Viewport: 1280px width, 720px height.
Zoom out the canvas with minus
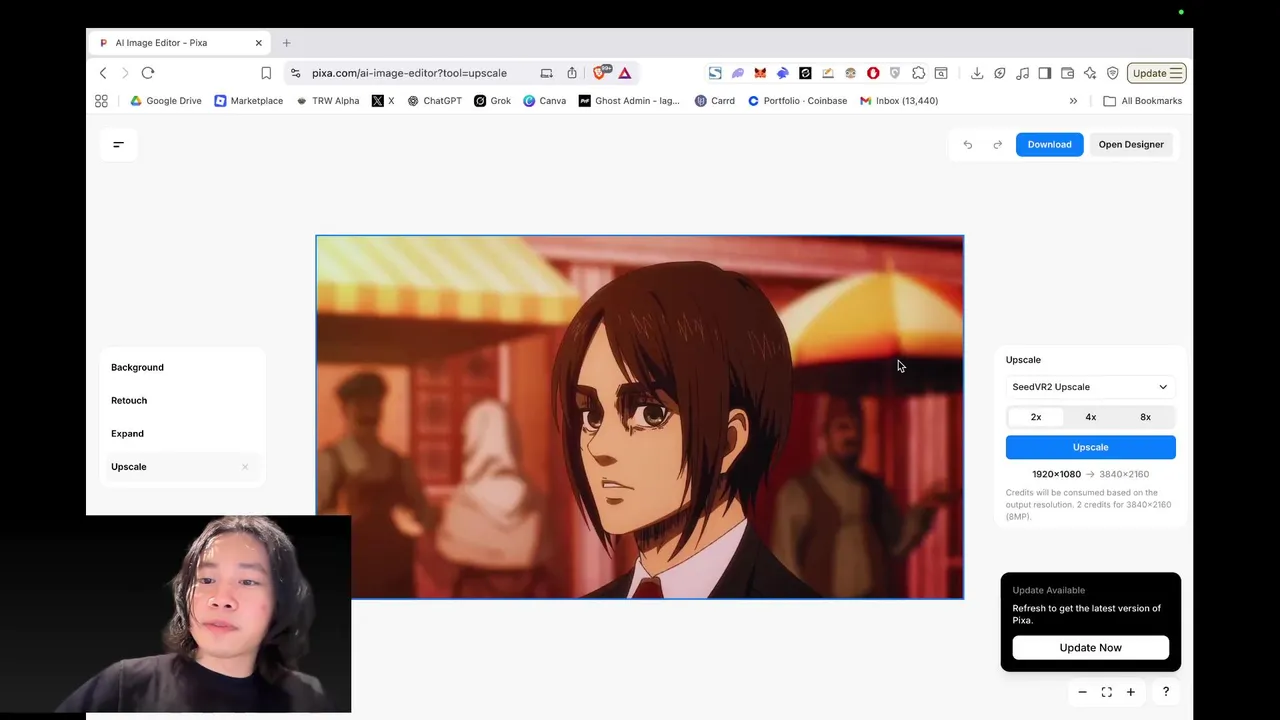(x=1082, y=692)
